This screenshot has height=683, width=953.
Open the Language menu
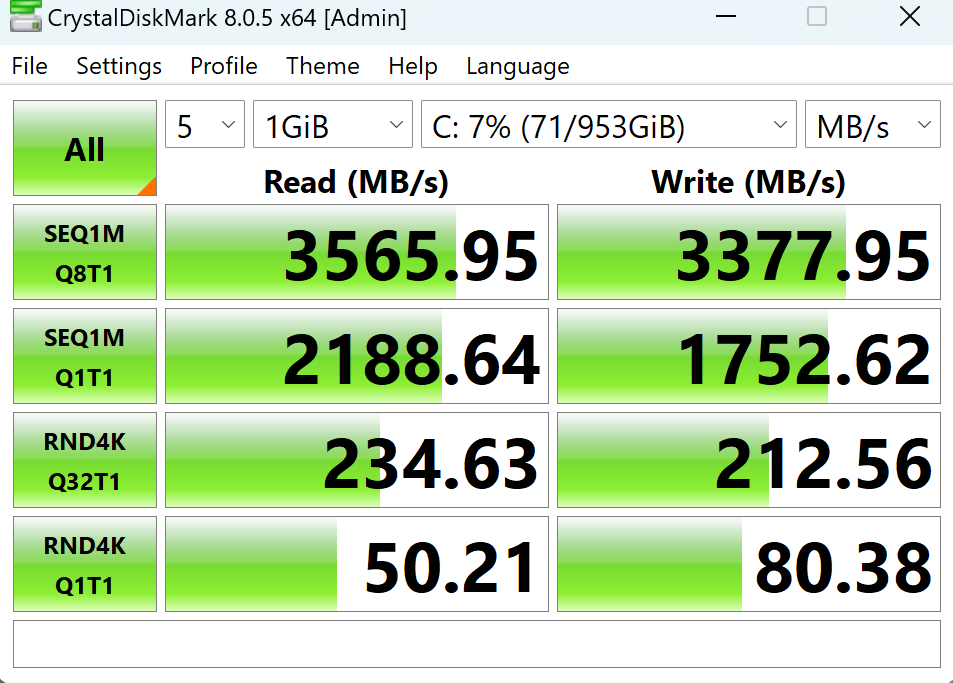pyautogui.click(x=518, y=66)
